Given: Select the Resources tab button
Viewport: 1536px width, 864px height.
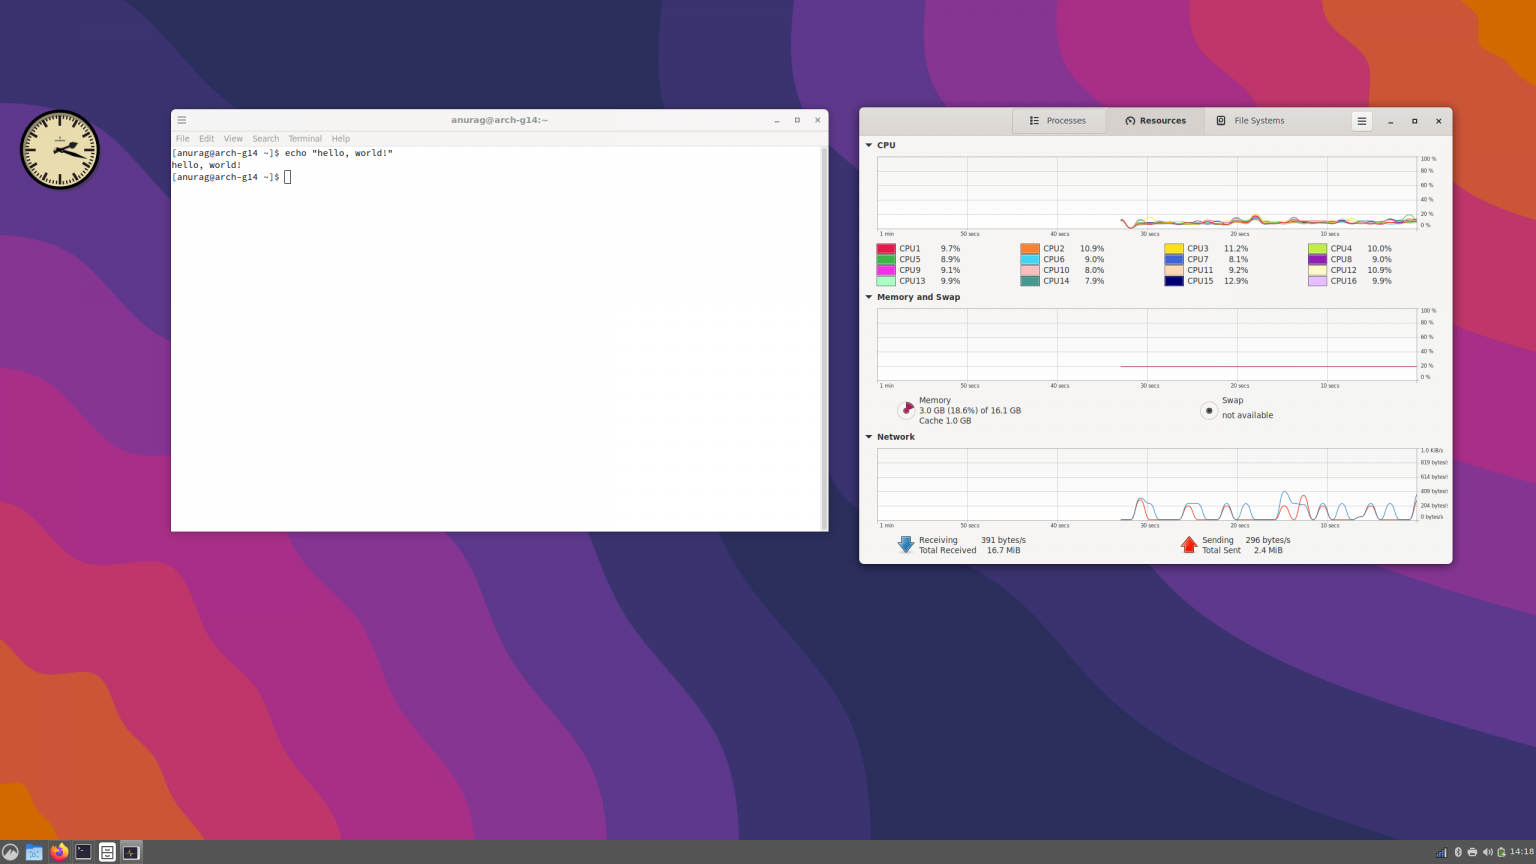Looking at the screenshot, I should (x=1155, y=120).
